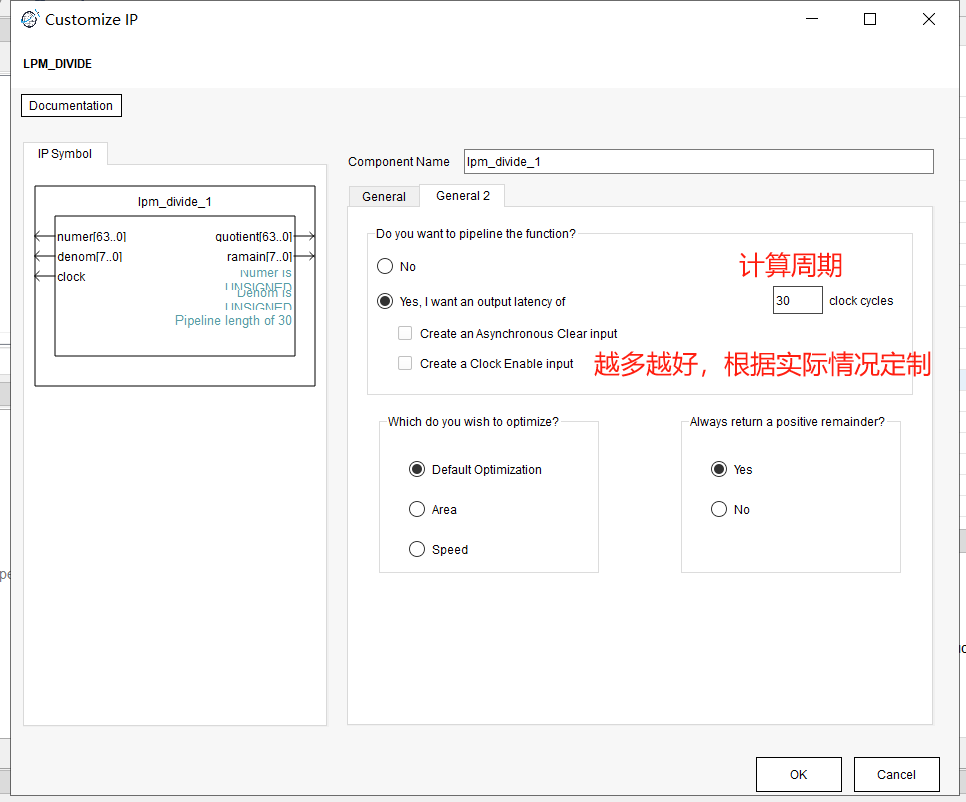Select Default Optimization radio button
The height and width of the screenshot is (802, 966).
pos(417,470)
